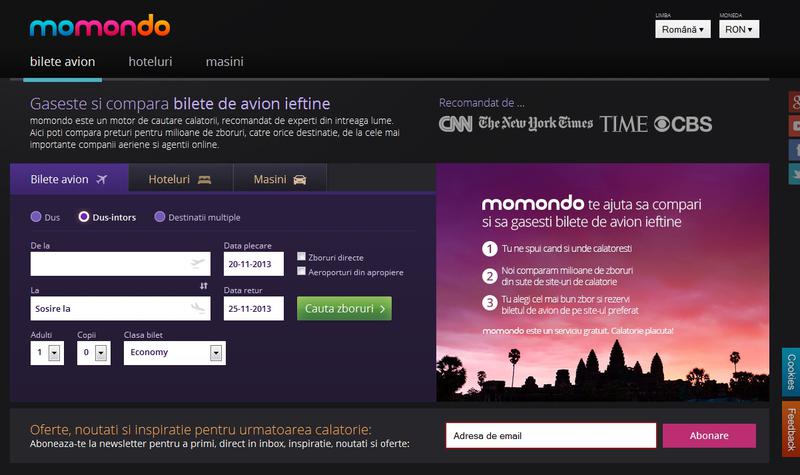This screenshot has height=475, width=800.
Task: Open the Twitter side icon
Action: (x=794, y=174)
